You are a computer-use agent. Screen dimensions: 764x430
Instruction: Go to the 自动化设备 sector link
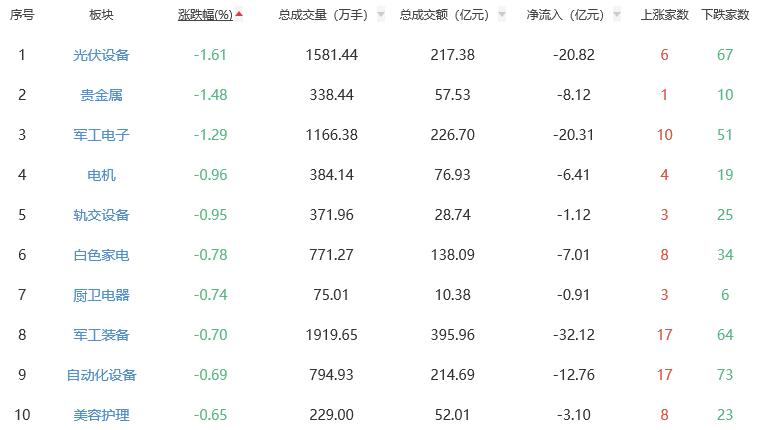tap(101, 375)
